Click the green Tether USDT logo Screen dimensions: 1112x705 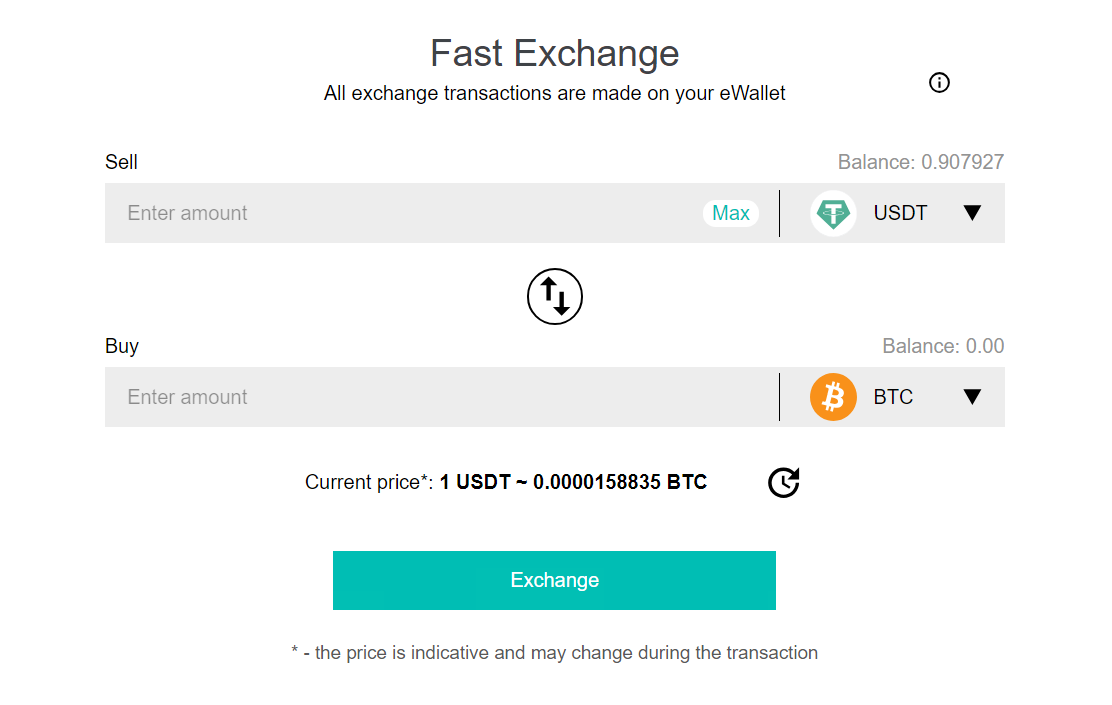pos(833,213)
